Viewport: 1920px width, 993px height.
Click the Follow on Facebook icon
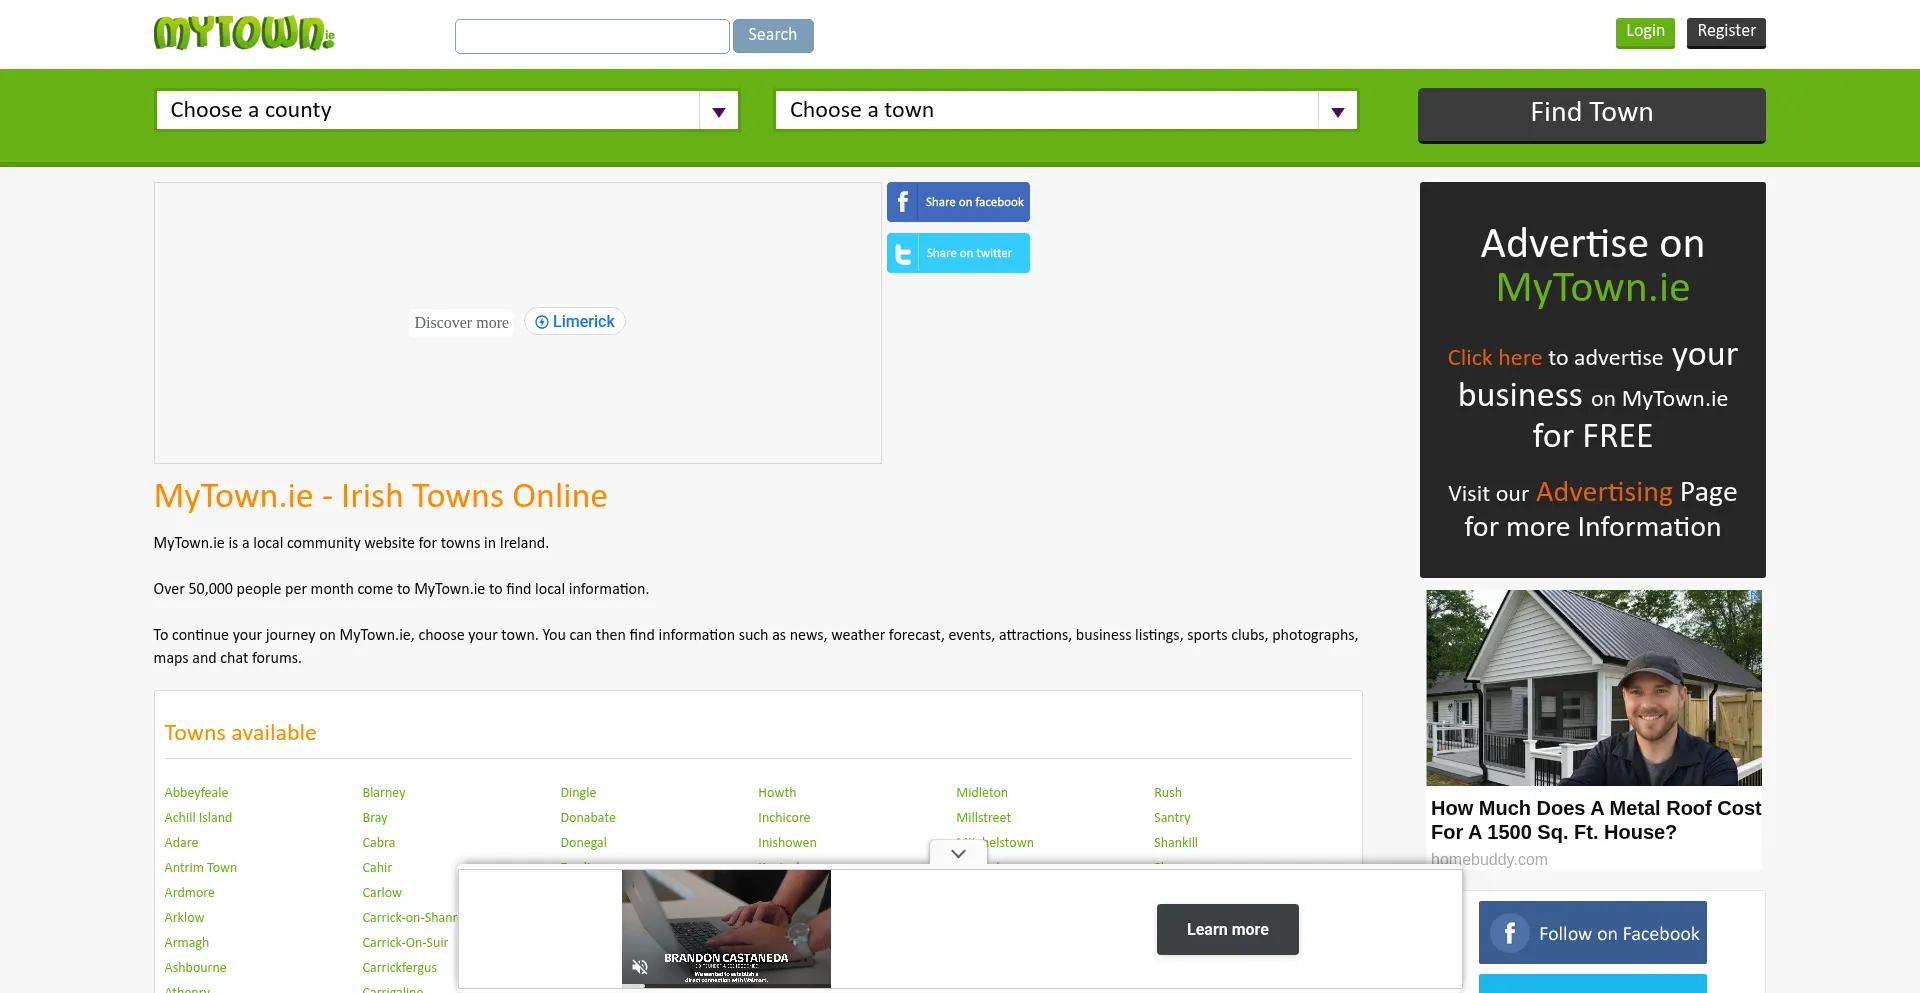click(1509, 933)
